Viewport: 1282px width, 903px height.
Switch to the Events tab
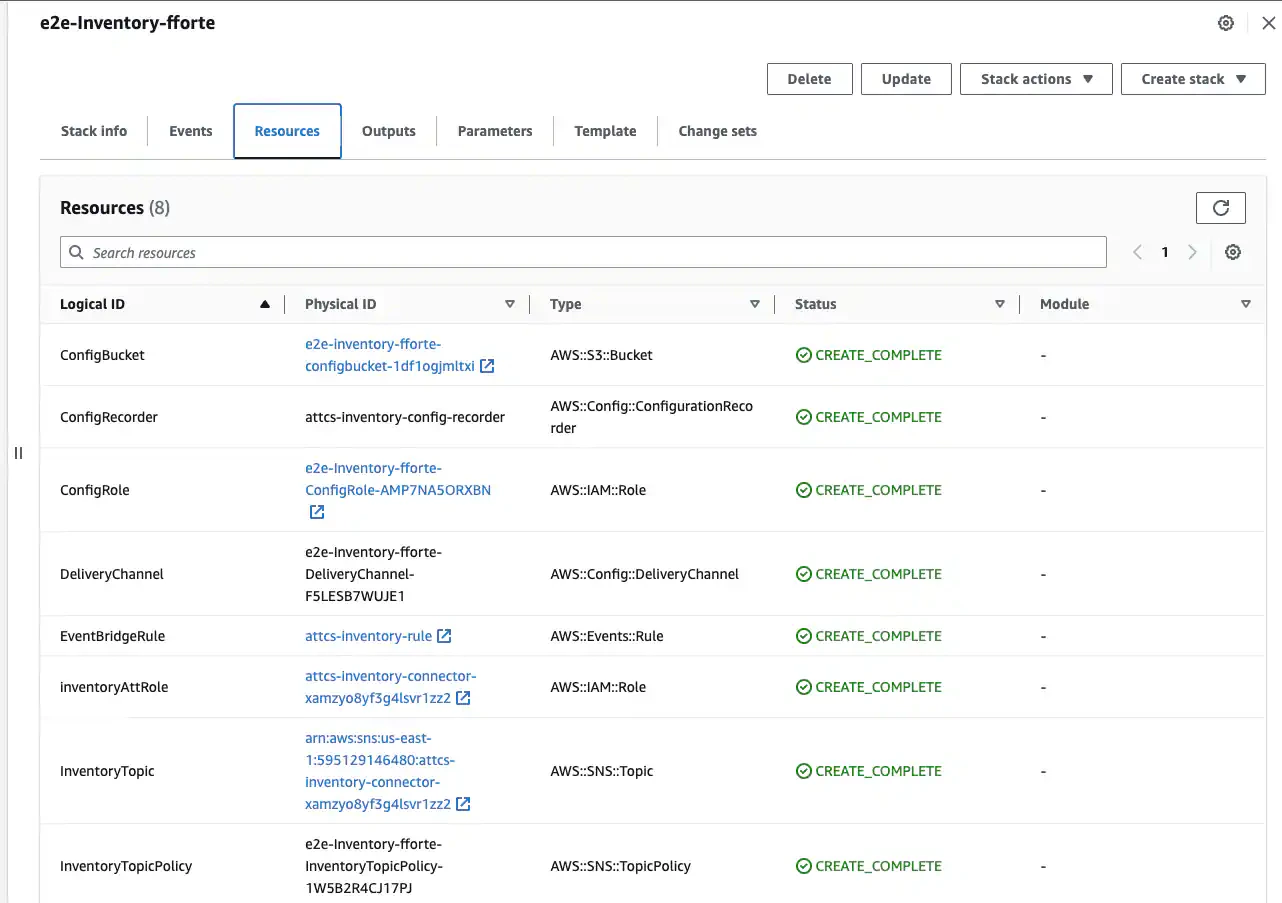(x=190, y=131)
